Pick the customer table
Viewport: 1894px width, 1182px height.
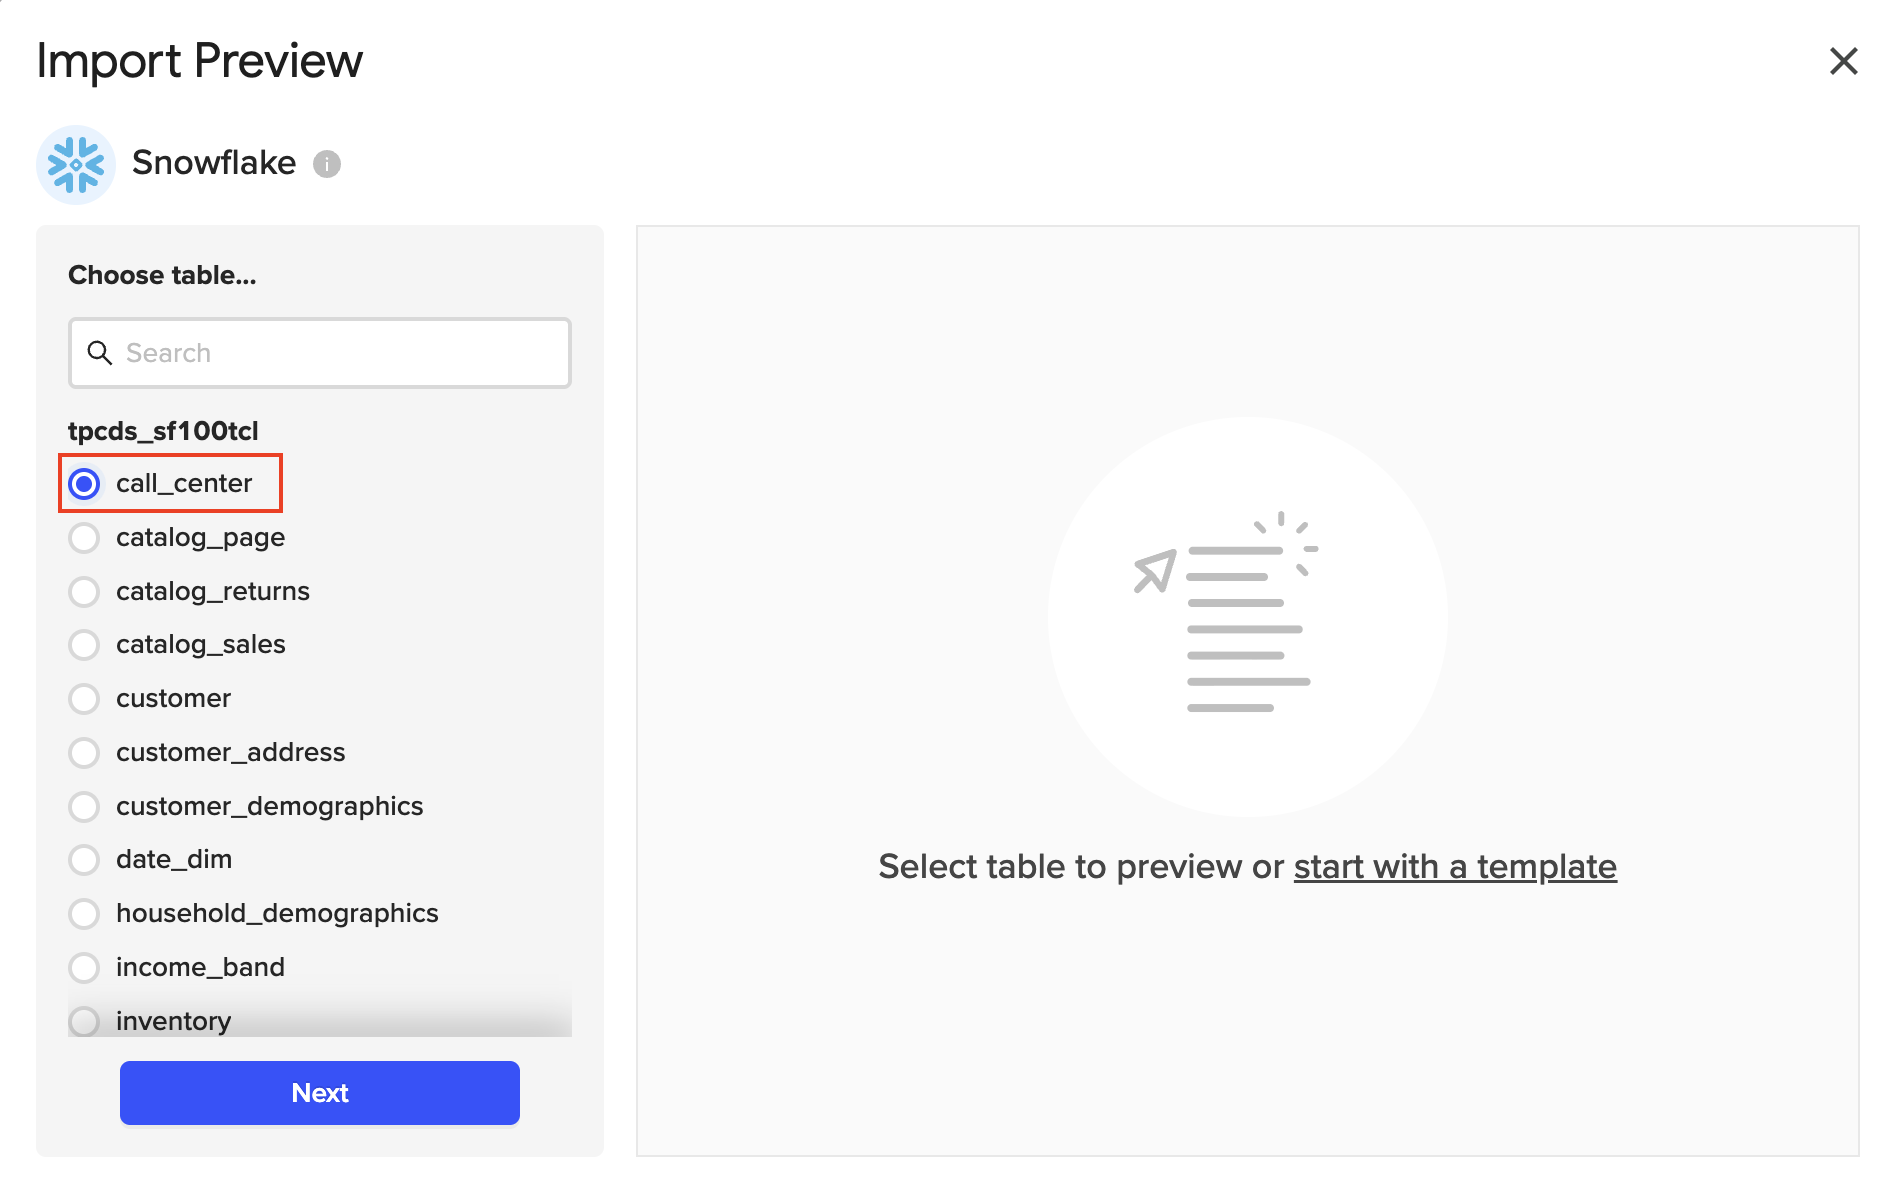click(x=85, y=699)
